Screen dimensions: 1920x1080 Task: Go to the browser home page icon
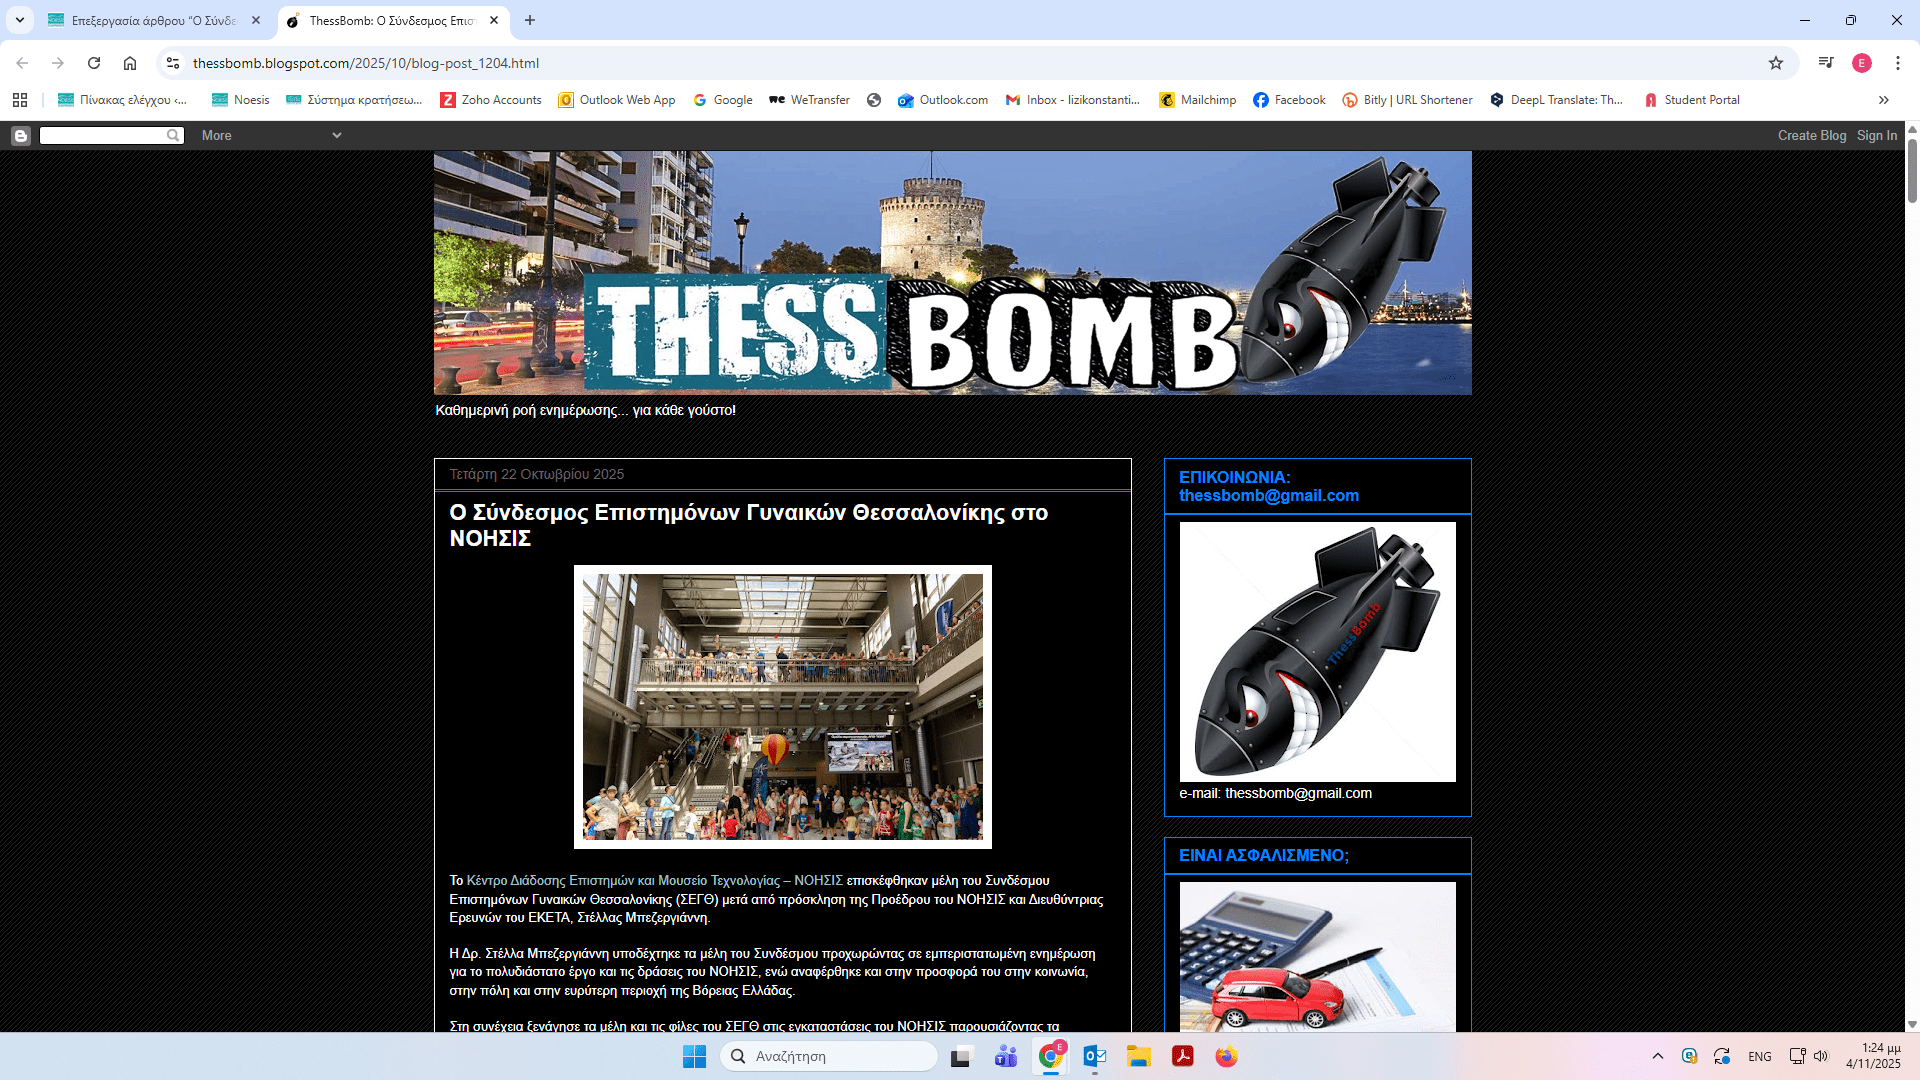(130, 63)
